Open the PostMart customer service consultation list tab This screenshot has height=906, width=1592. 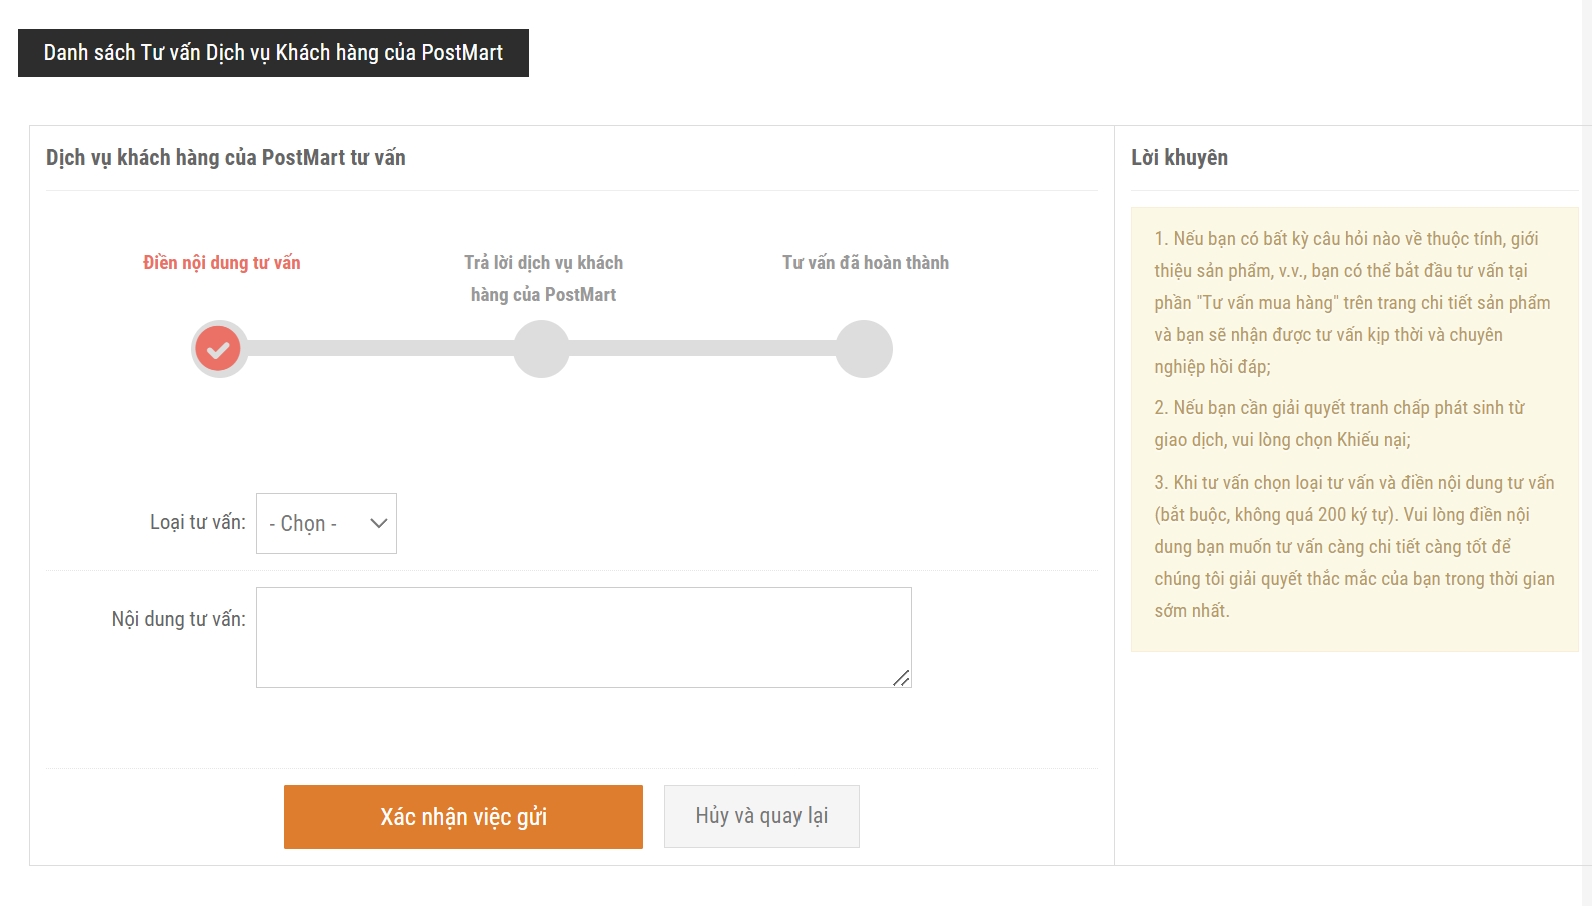tap(273, 53)
